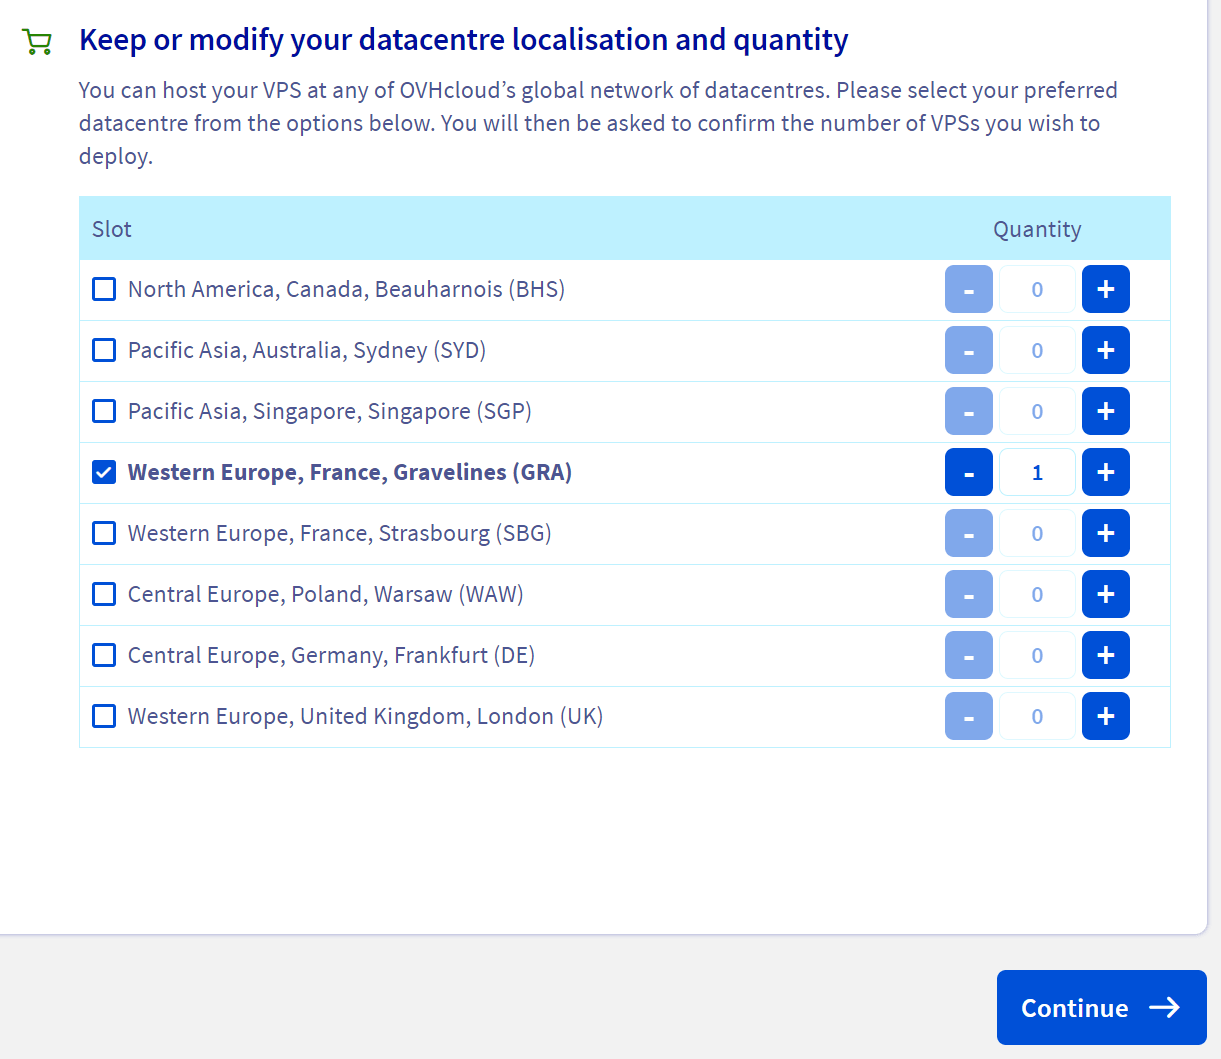Increase quantity for Sydney (SYD)

coord(1106,350)
